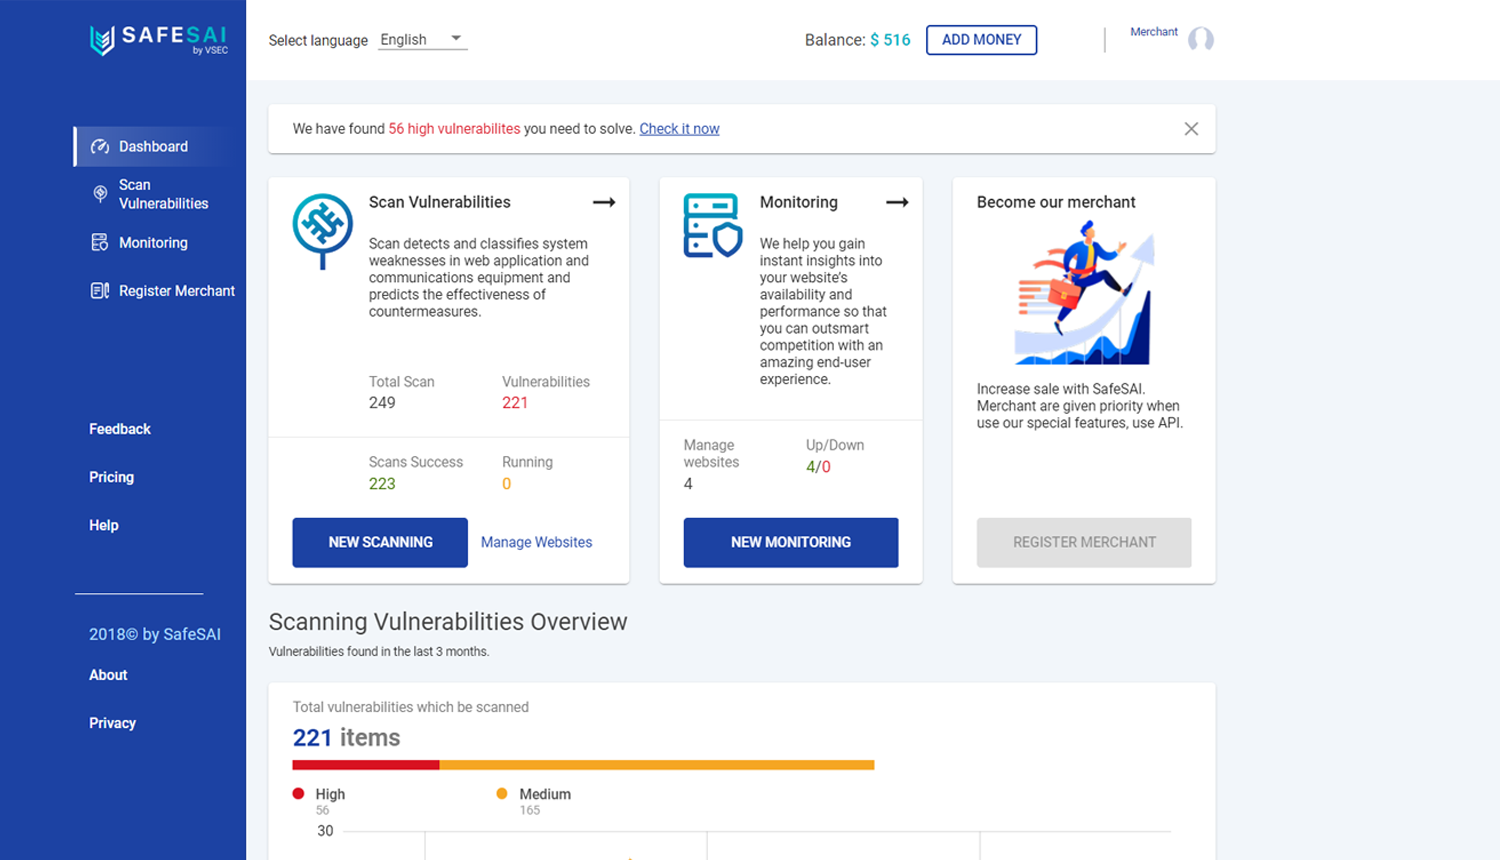1500x860 pixels.
Task: Click the 221 items total heading
Action: [346, 738]
